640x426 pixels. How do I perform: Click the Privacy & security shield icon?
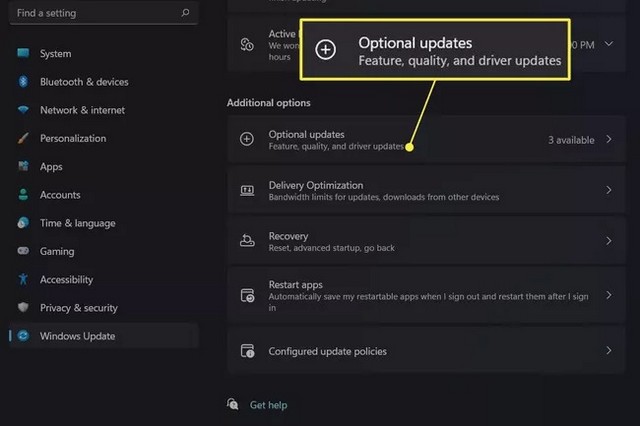23,307
